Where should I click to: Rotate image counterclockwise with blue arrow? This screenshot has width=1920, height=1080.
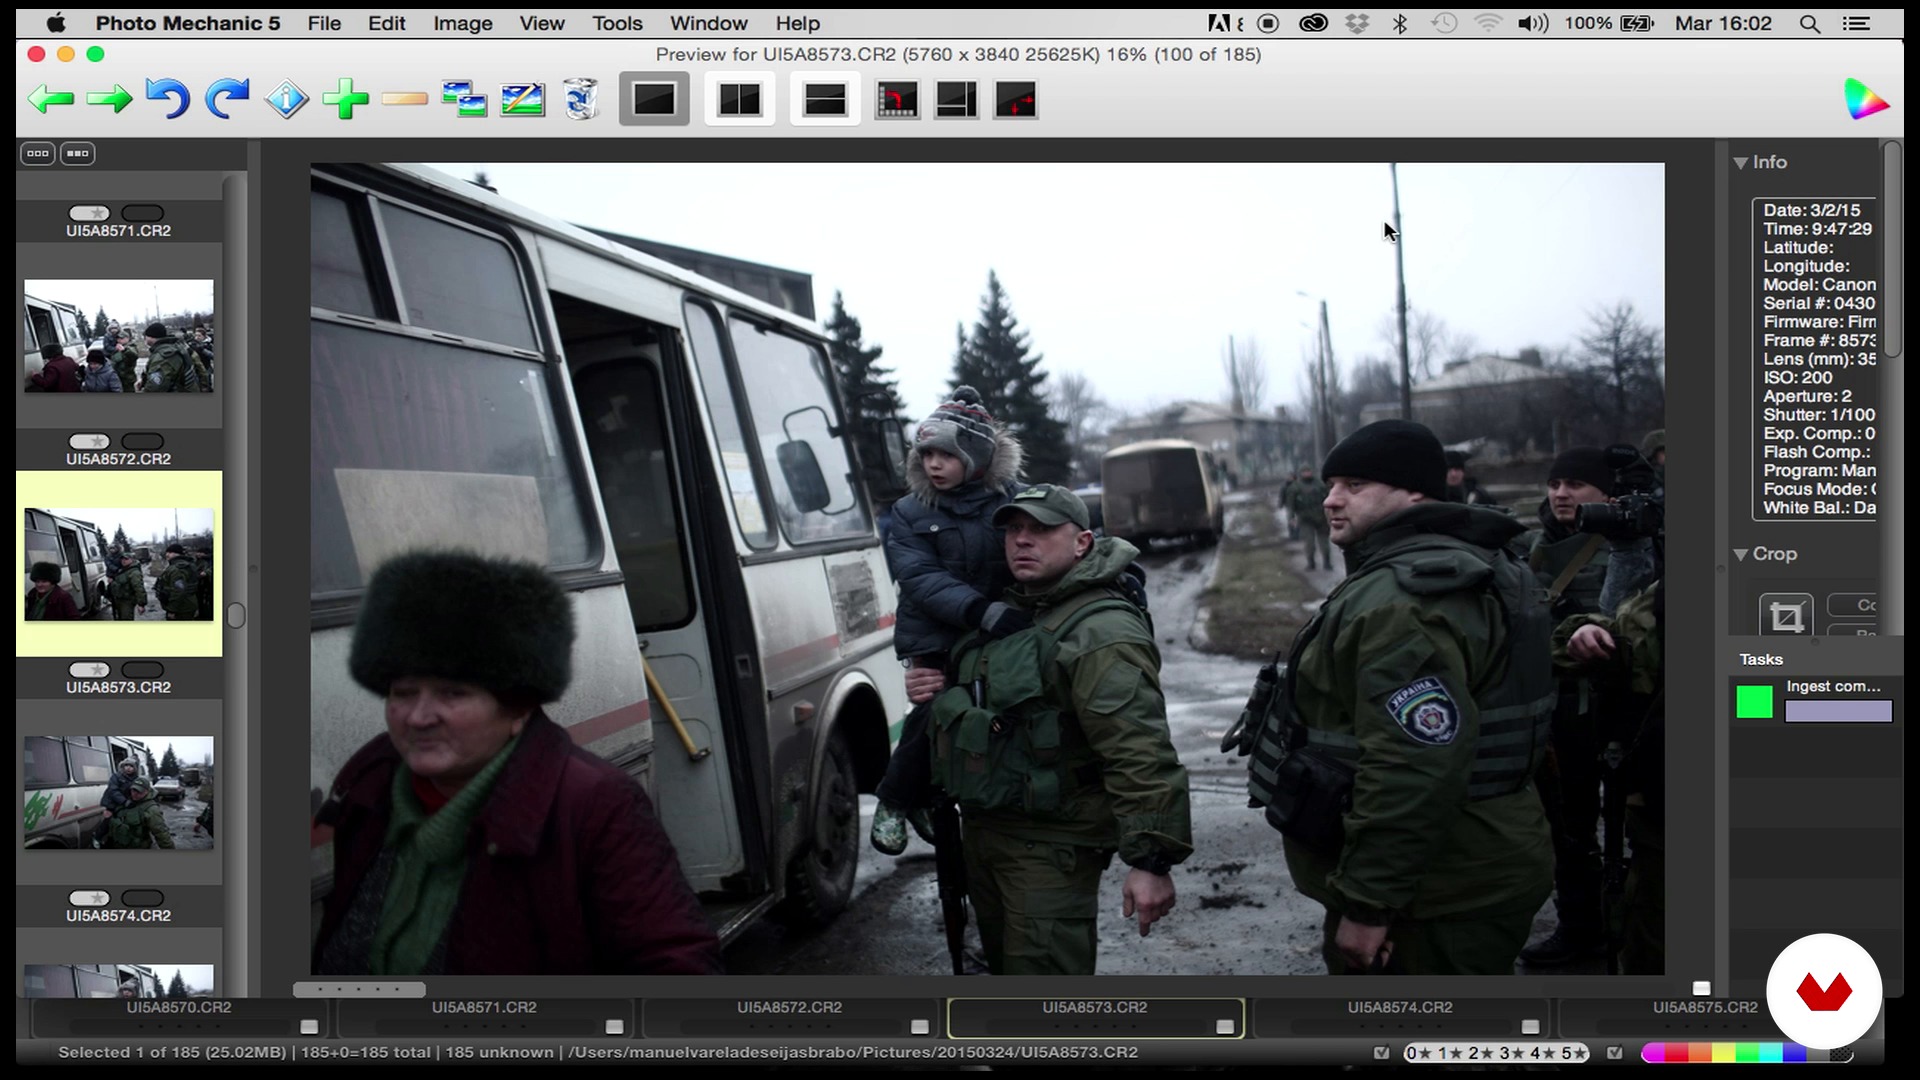pos(168,99)
